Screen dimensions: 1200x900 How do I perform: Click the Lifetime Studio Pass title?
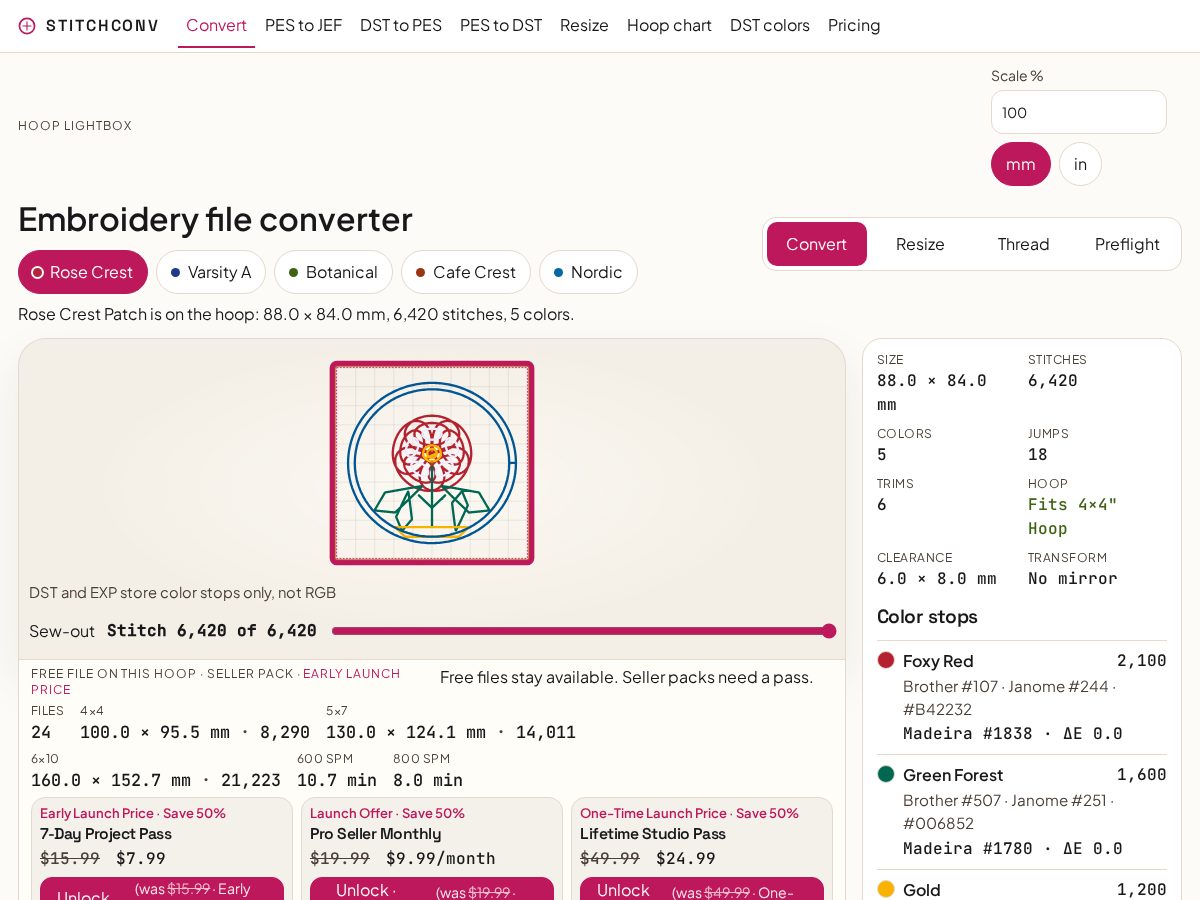[x=653, y=834]
